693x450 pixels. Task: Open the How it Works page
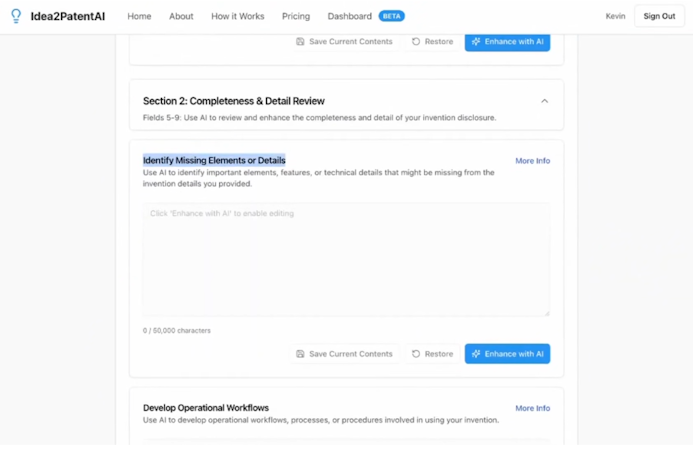[x=238, y=16]
